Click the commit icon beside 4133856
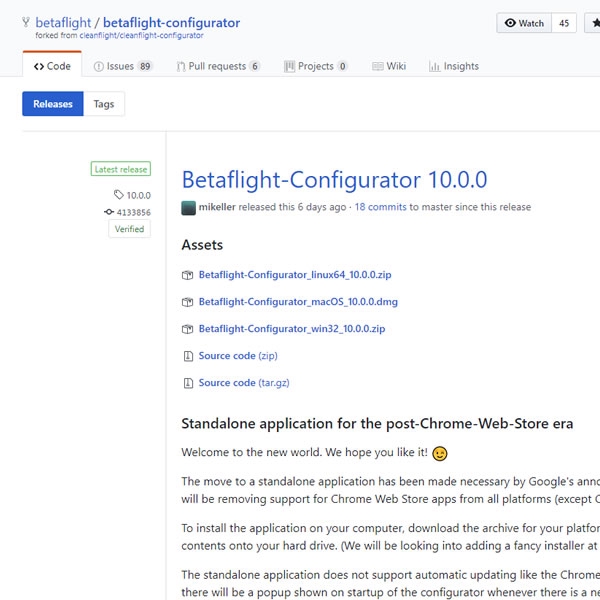 click(x=109, y=212)
